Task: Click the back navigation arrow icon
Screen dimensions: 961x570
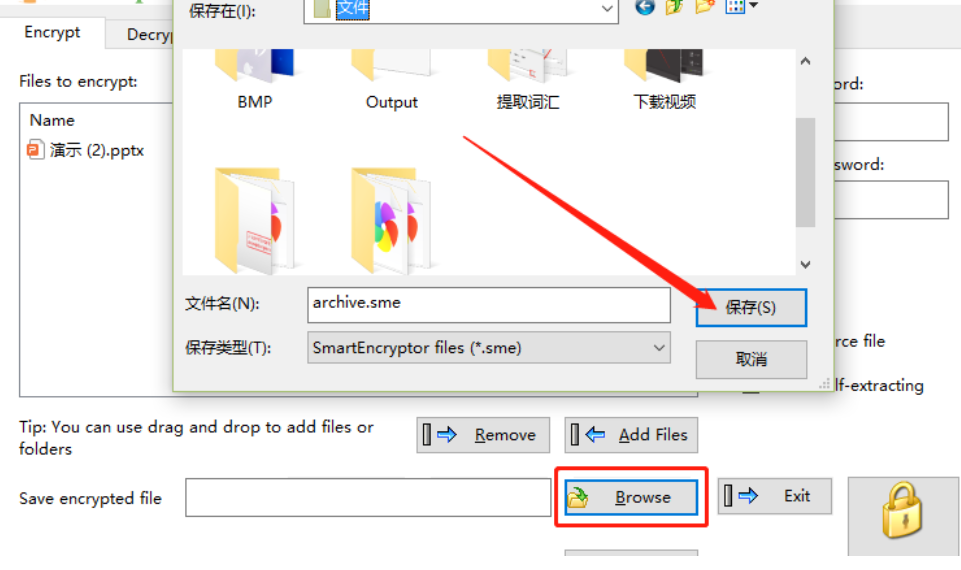Action: pos(645,6)
